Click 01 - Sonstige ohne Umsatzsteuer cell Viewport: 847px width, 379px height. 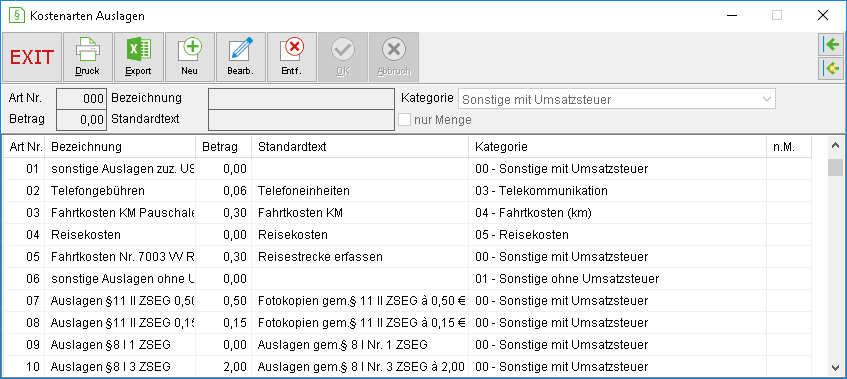[618, 279]
